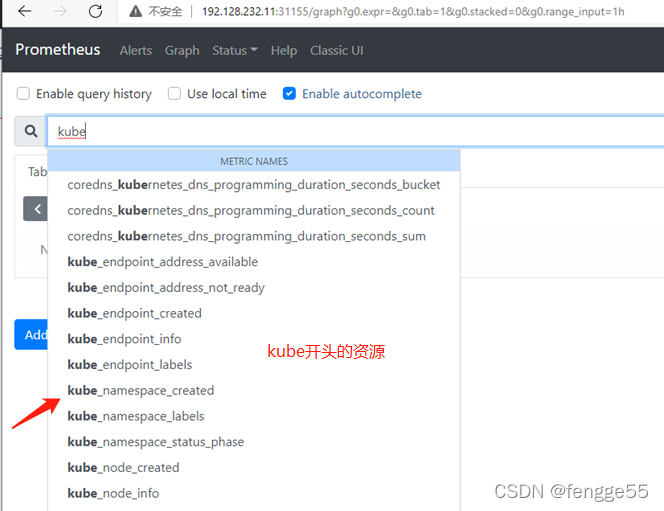
Task: Click the Prometheus brand link
Action: click(58, 50)
